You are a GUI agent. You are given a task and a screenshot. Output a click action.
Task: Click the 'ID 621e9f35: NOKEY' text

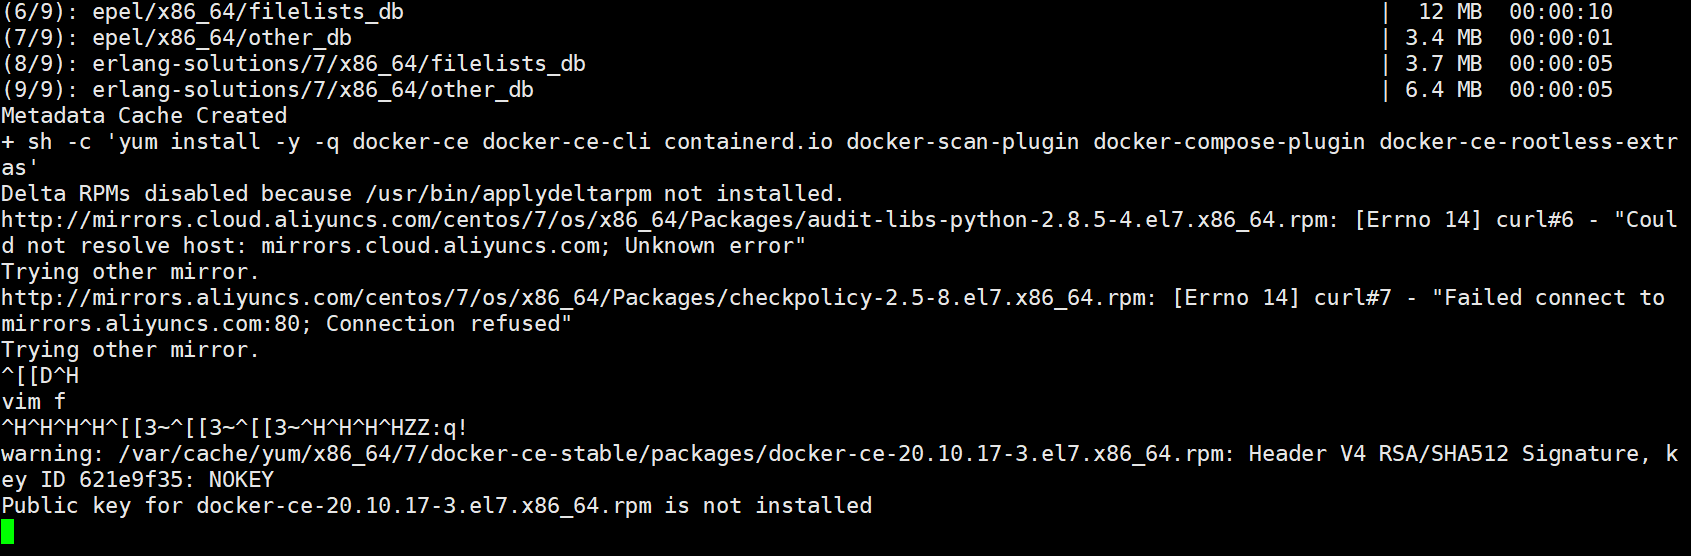click(157, 480)
